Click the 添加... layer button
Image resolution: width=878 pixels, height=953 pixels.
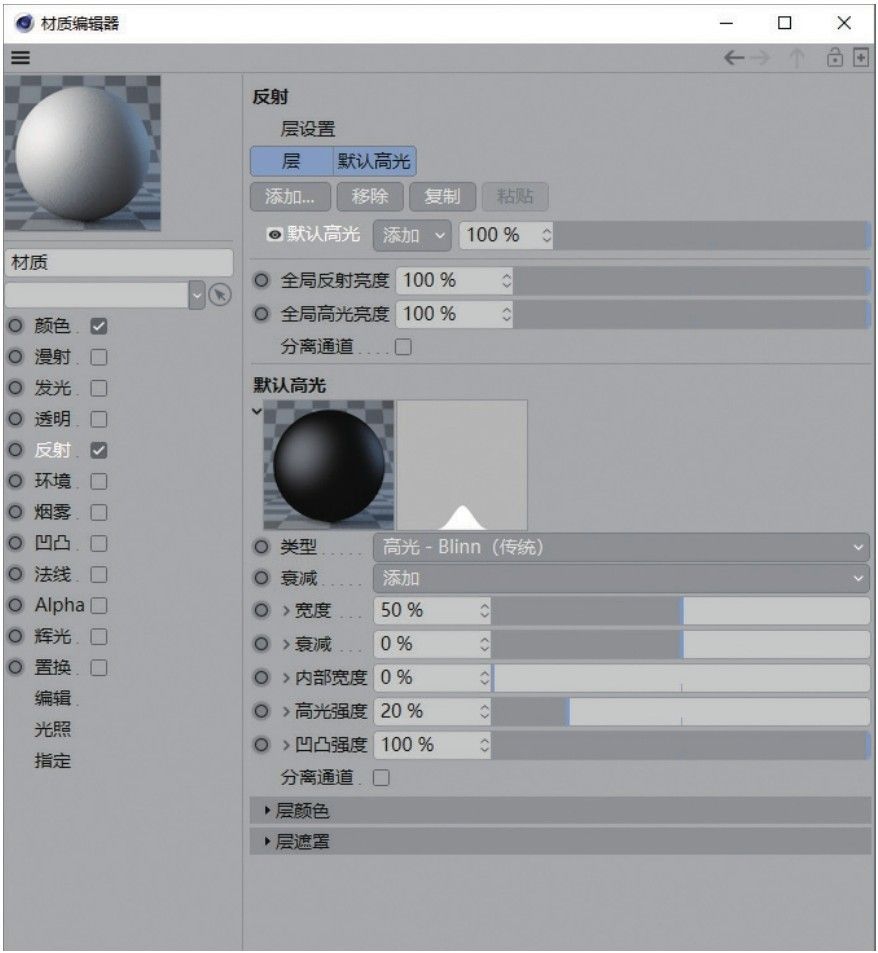290,196
